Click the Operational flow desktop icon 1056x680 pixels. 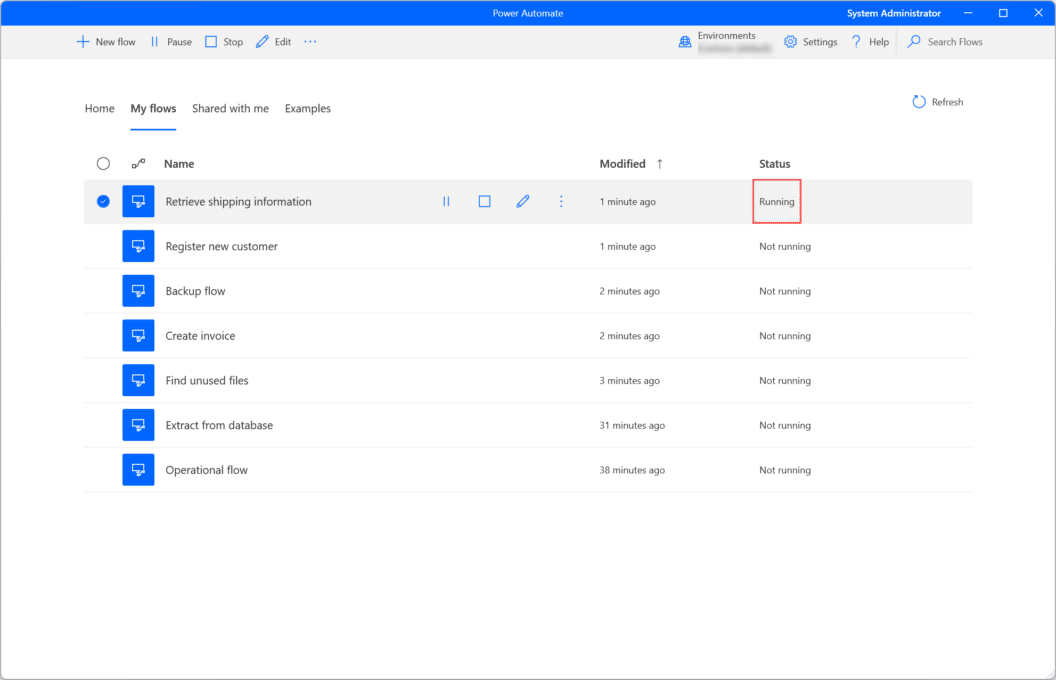tap(138, 470)
